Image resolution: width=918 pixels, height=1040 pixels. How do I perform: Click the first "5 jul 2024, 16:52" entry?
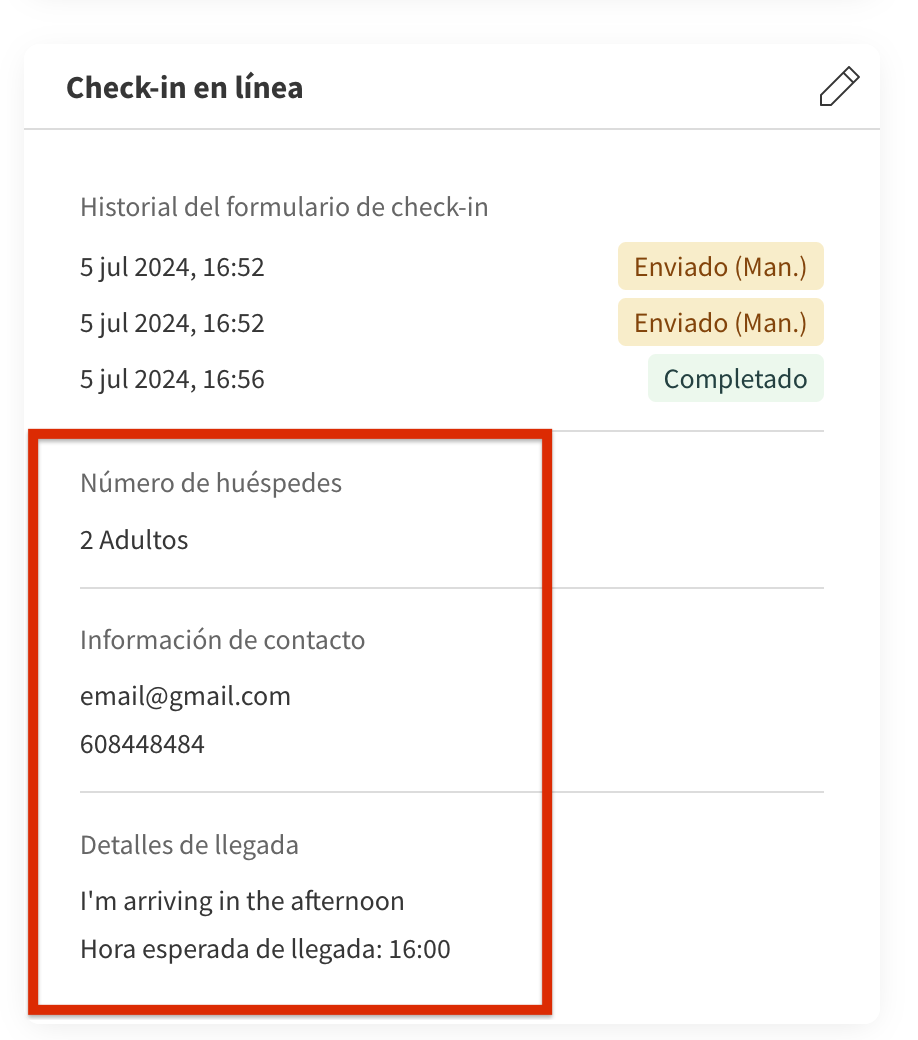pos(172,267)
